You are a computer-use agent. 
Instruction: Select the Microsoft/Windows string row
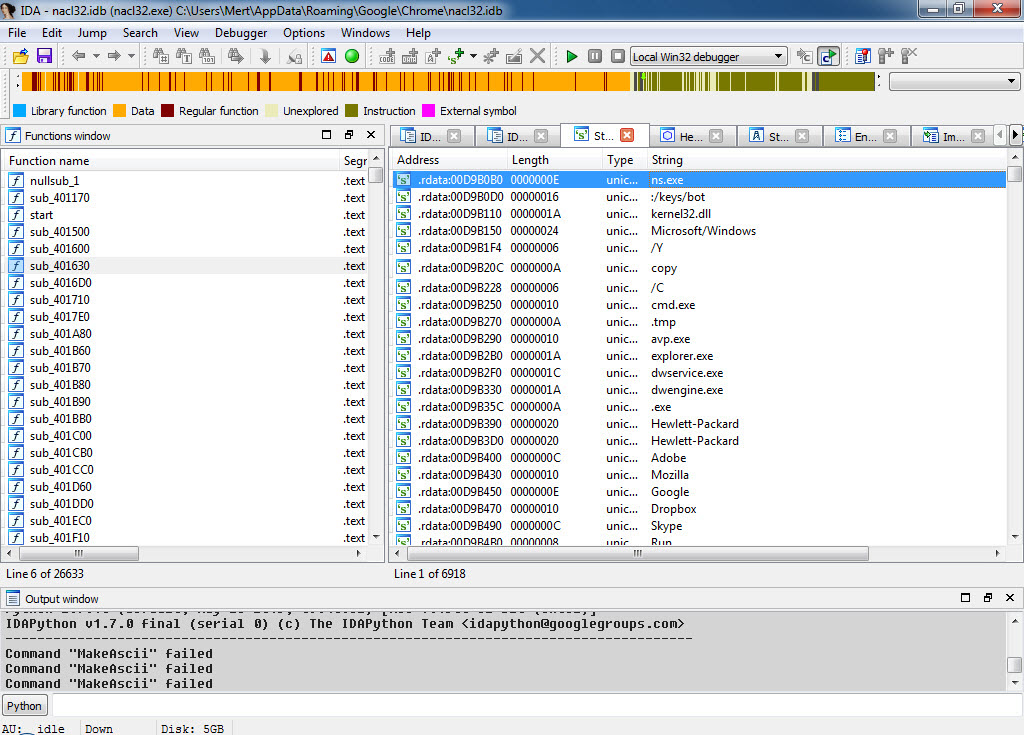tap(699, 231)
